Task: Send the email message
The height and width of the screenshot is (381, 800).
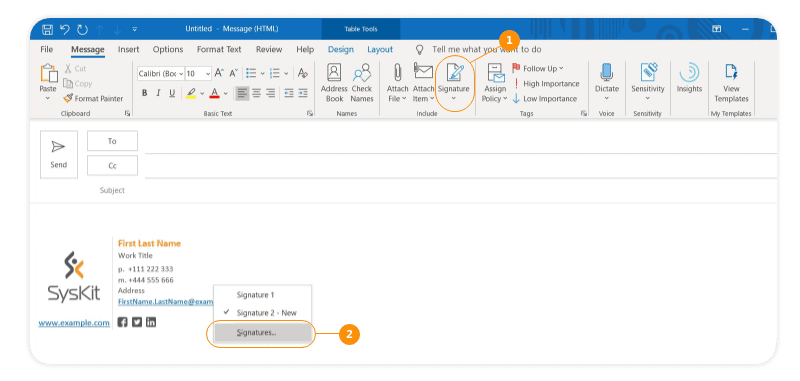Action: coord(59,154)
